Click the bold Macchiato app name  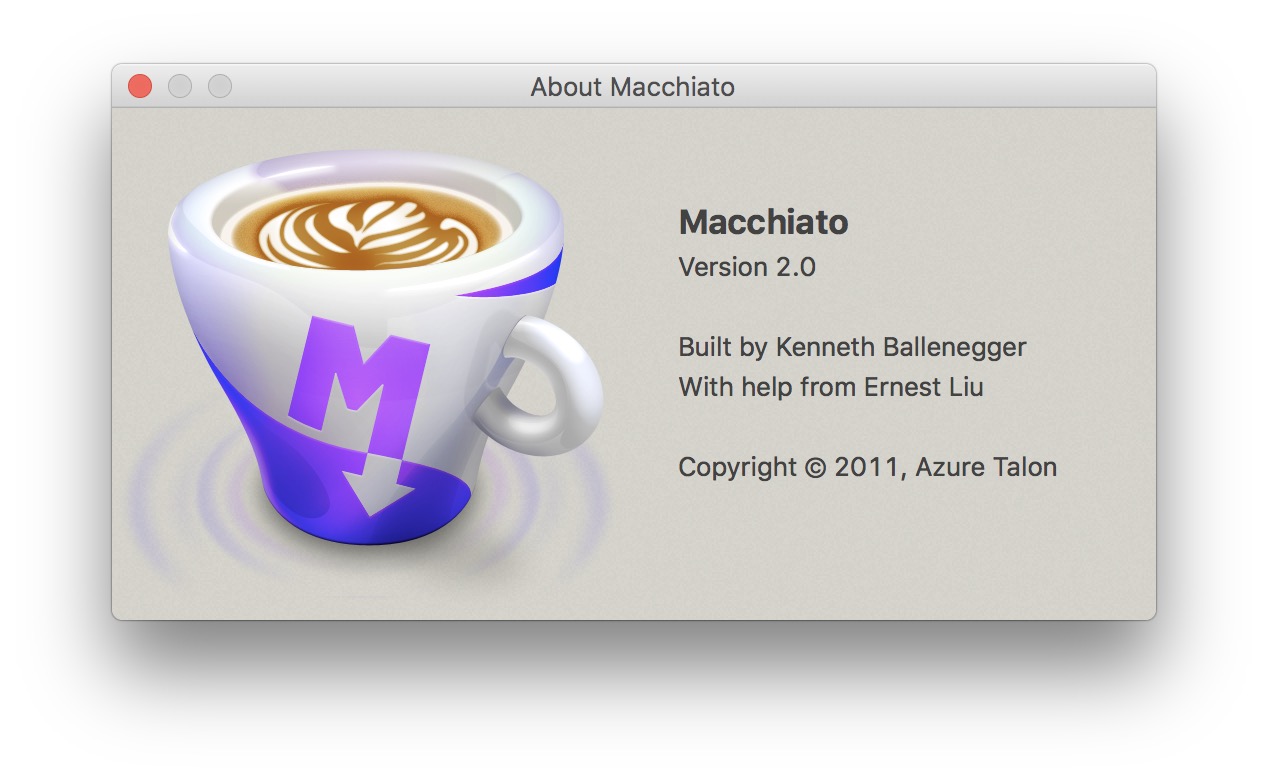click(763, 222)
